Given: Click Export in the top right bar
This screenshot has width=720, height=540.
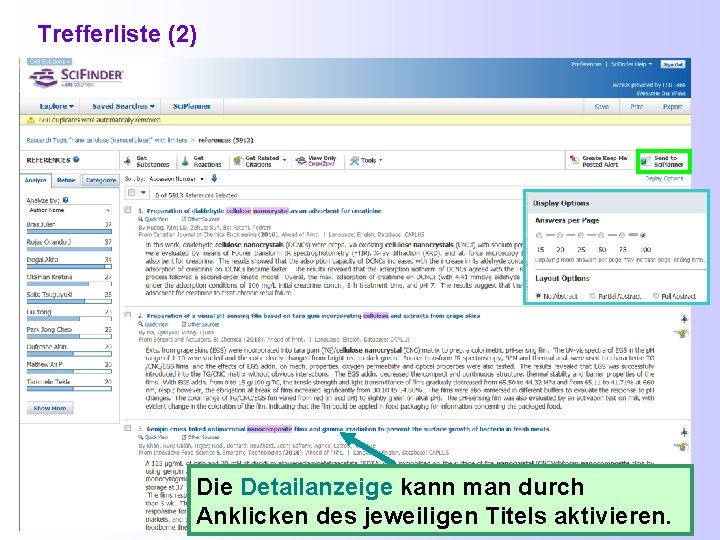Looking at the screenshot, I should 672,106.
